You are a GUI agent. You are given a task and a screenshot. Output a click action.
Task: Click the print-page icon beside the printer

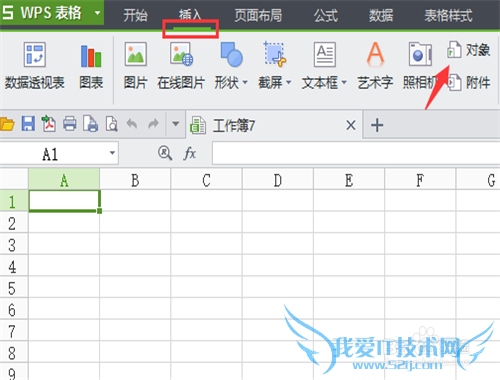(91, 124)
